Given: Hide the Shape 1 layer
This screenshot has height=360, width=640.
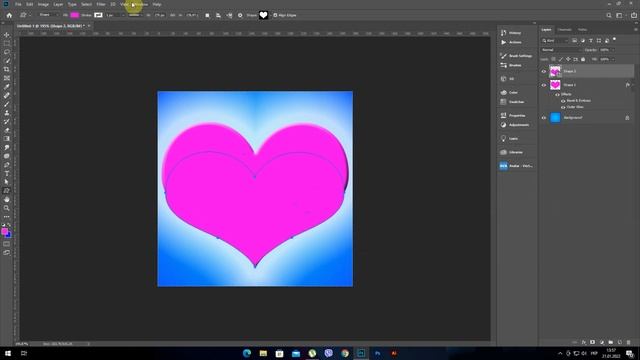Looking at the screenshot, I should coord(544,85).
